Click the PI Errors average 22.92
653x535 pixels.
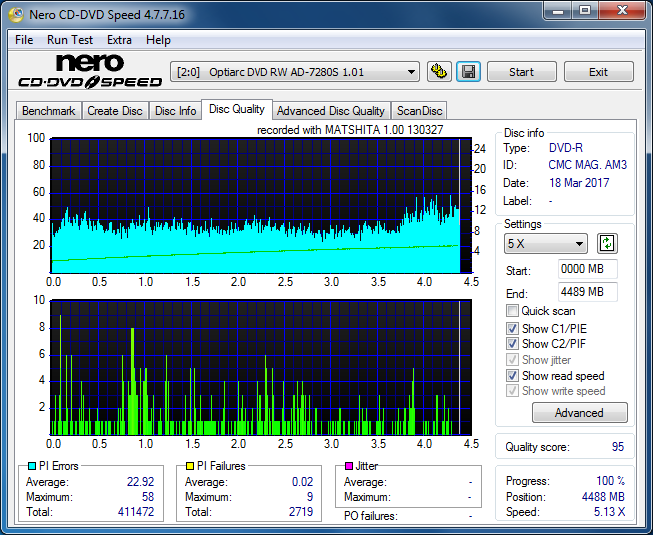coord(140,482)
